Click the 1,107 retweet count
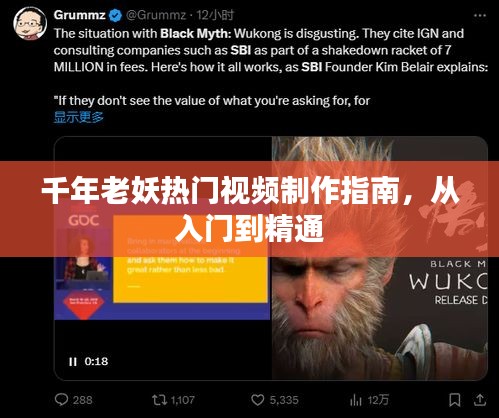 point(182,400)
